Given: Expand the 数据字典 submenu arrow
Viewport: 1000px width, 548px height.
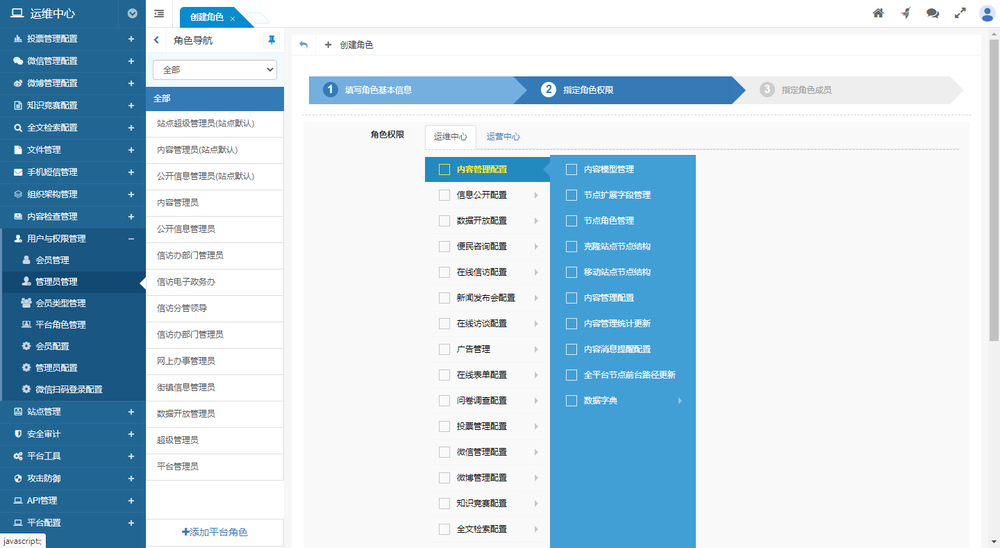Looking at the screenshot, I should [x=680, y=401].
